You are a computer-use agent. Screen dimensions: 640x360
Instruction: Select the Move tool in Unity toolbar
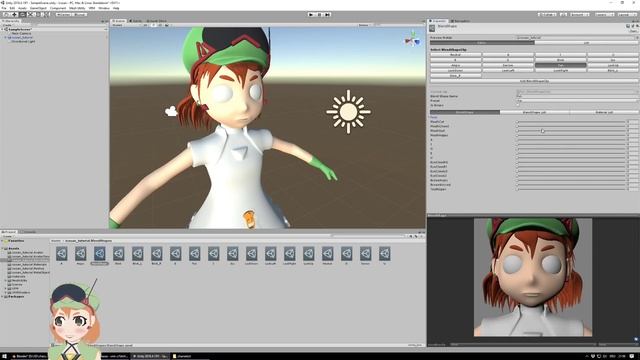[15, 14]
